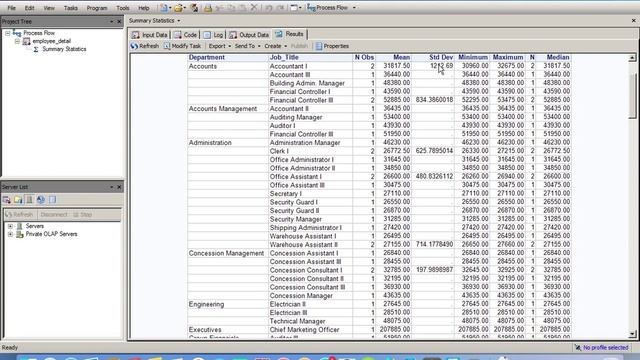Screen dimensions: 640x360
Task: Open the dropdown arrow next to New icon
Action: coord(170,8)
